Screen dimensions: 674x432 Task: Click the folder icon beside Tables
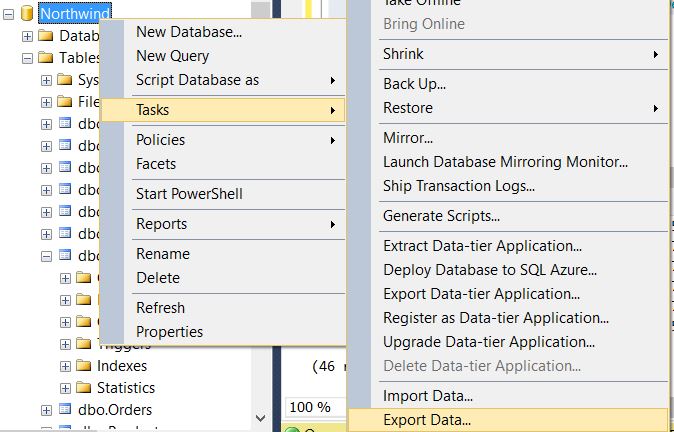click(46, 57)
